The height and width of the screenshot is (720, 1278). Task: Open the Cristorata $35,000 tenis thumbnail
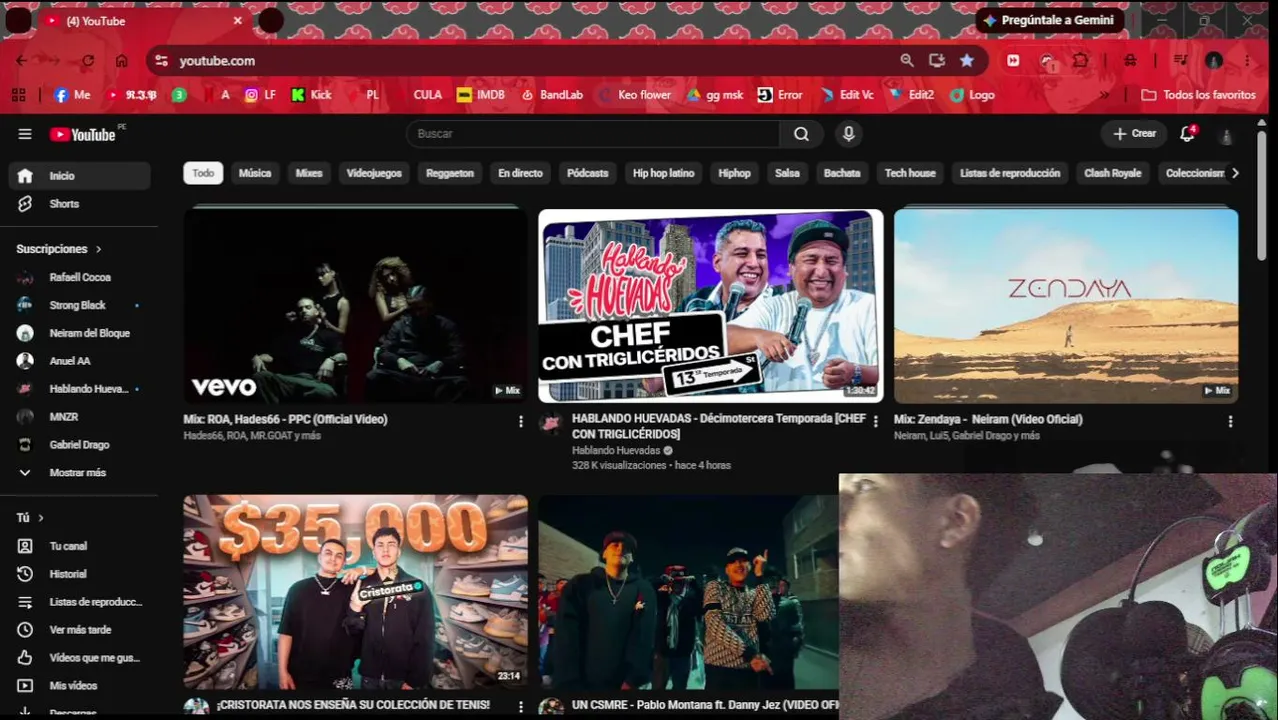tap(355, 591)
